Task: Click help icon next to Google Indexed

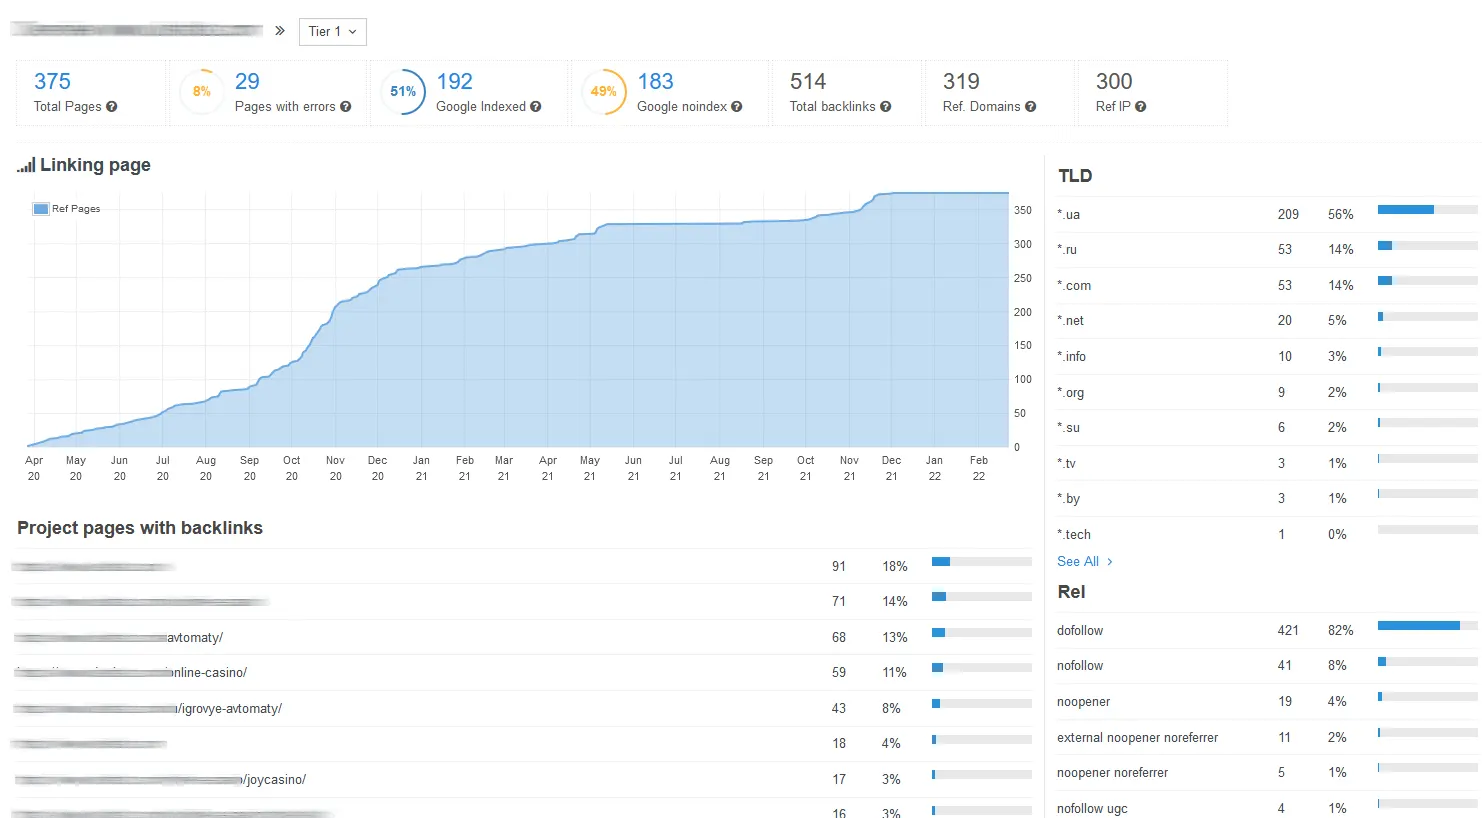Action: click(536, 107)
